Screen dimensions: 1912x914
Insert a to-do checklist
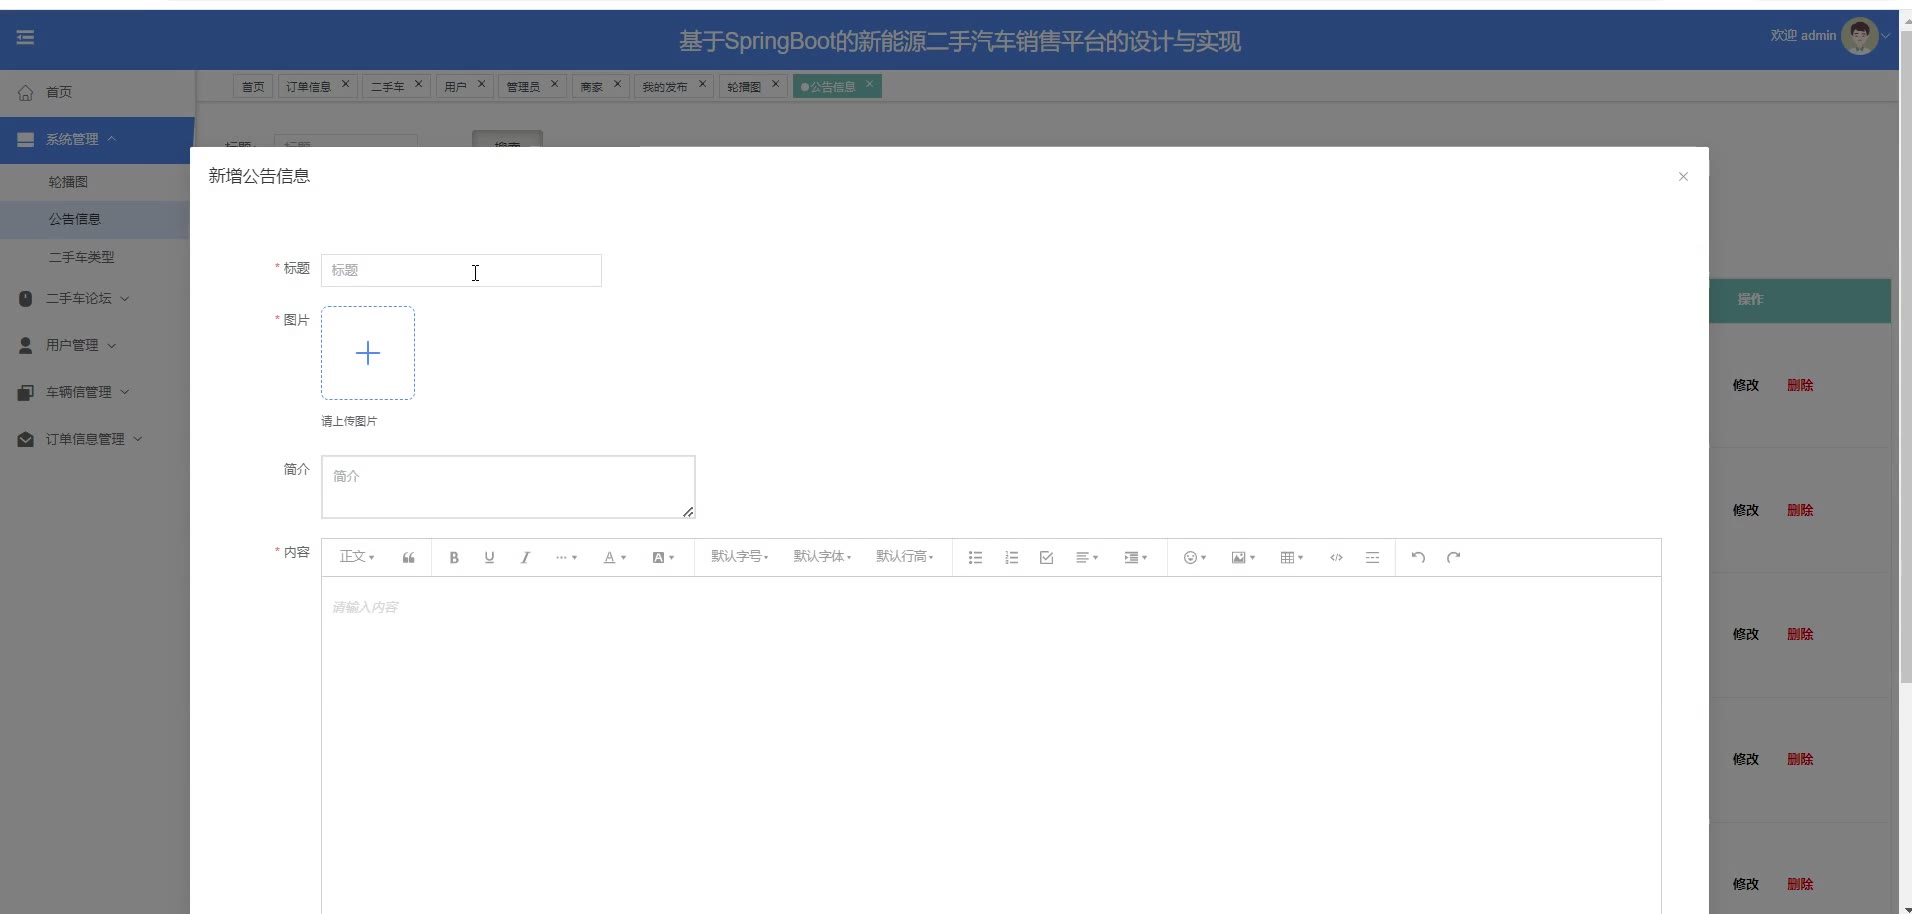pyautogui.click(x=1046, y=558)
